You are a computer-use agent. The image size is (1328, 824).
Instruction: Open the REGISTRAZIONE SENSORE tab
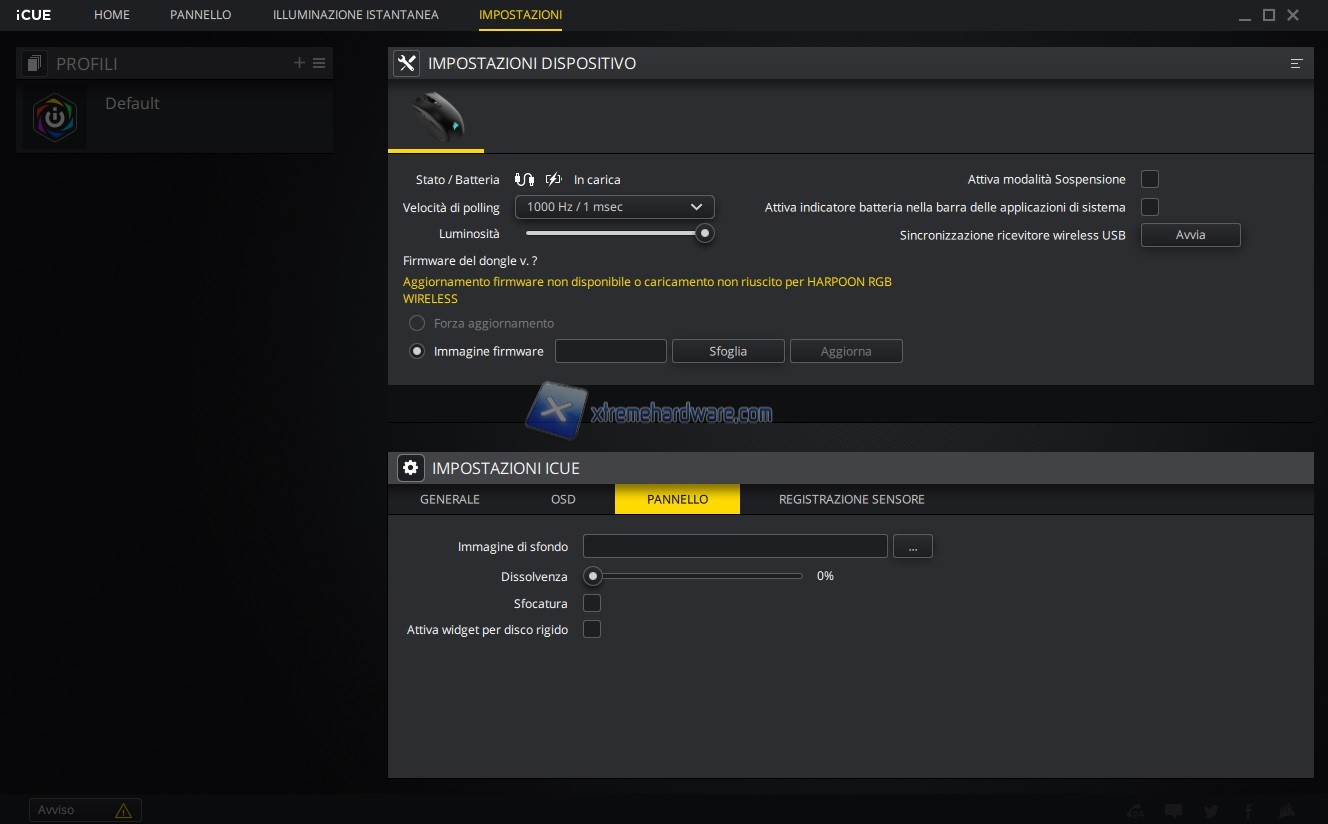point(851,499)
